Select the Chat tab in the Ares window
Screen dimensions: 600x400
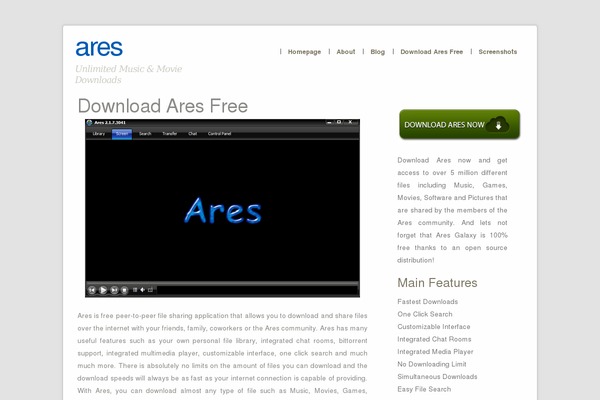pos(192,134)
